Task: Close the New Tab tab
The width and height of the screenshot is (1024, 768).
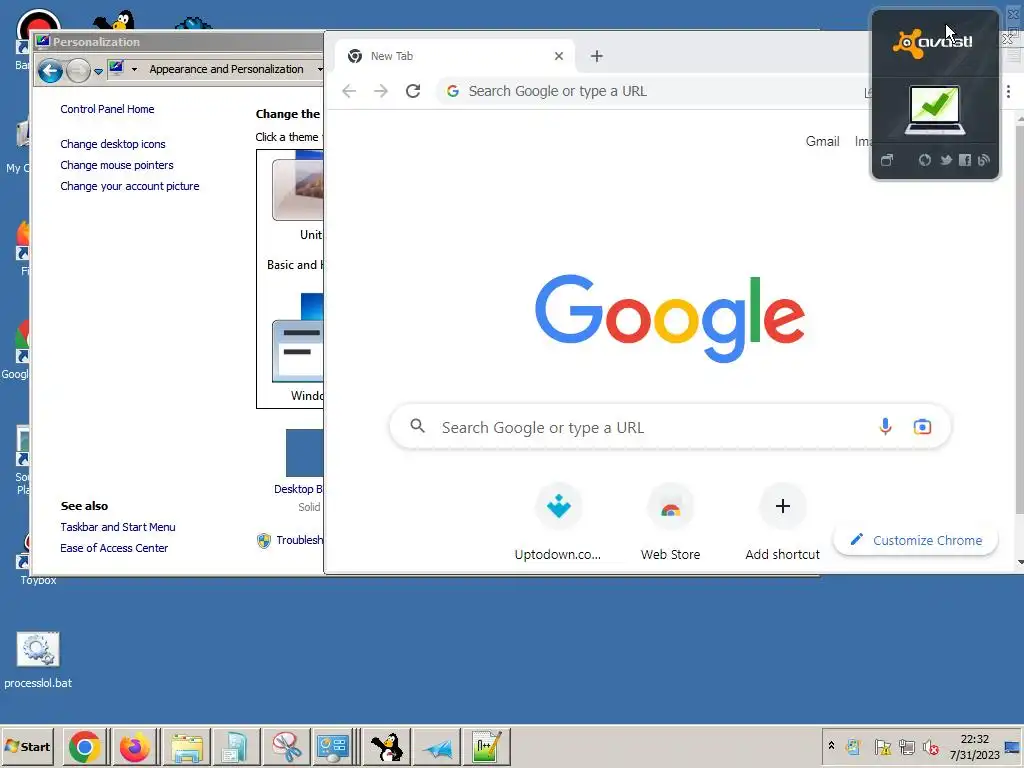Action: pyautogui.click(x=558, y=56)
